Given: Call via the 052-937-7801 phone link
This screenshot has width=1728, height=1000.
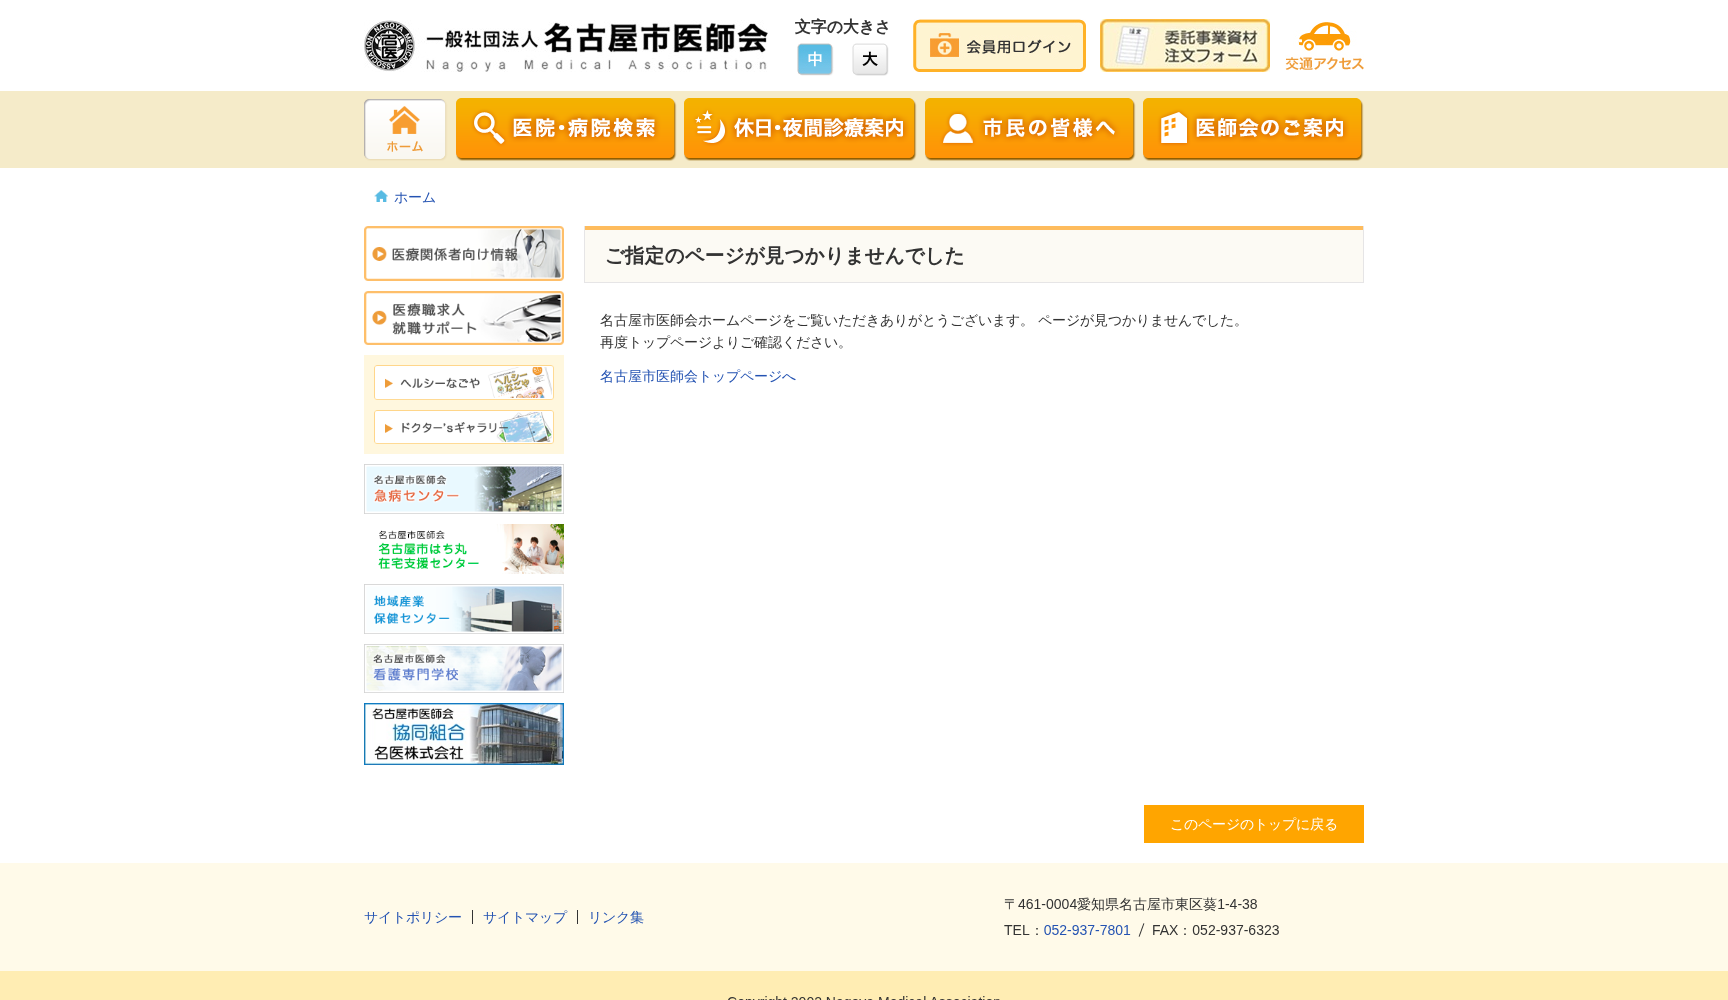Looking at the screenshot, I should coord(1086,930).
